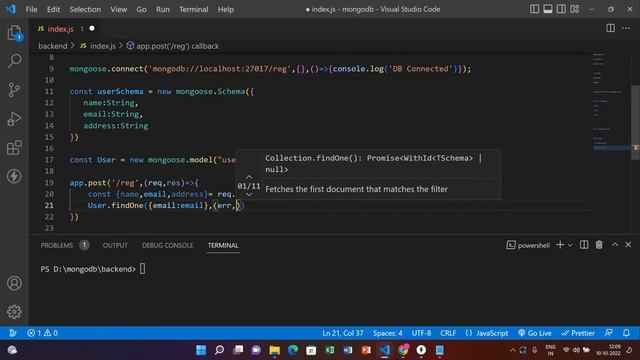This screenshot has height=360, width=640.
Task: Select the powershell terminal label
Action: coord(528,245)
